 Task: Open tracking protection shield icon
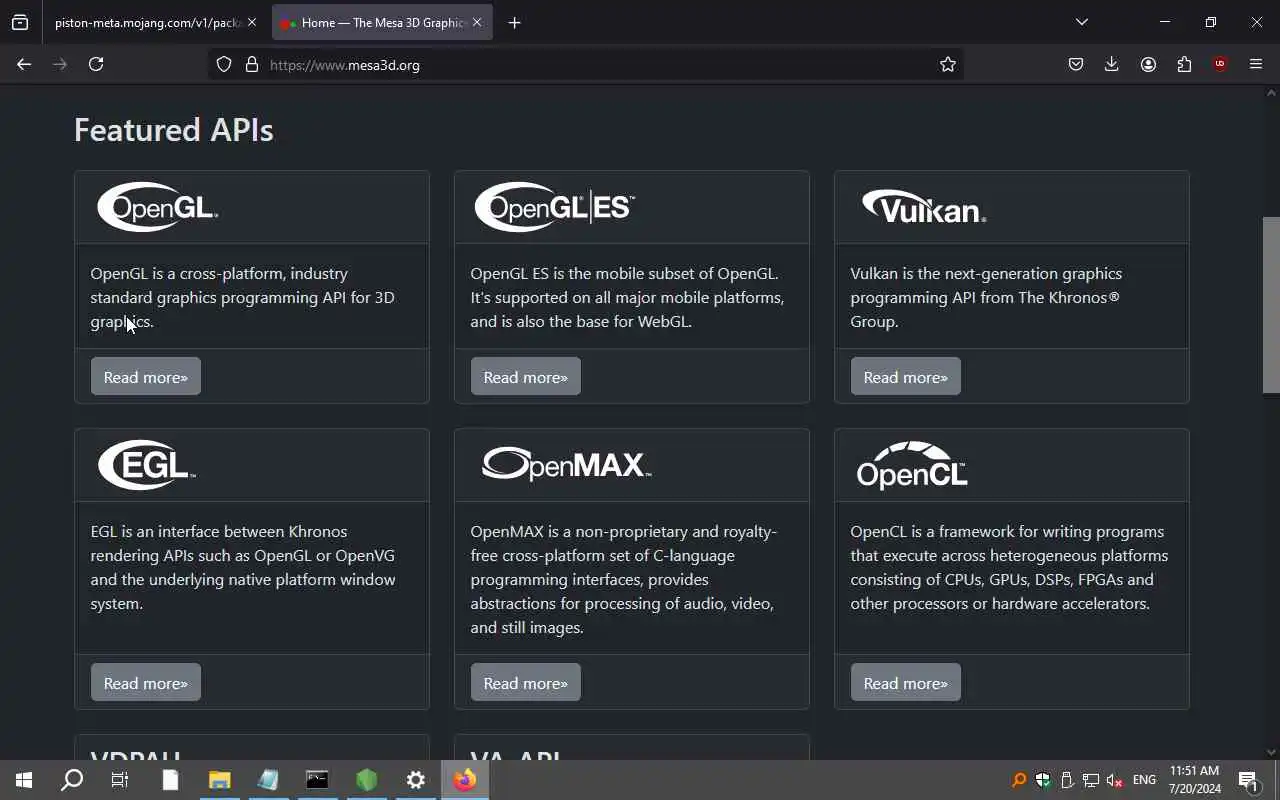pyautogui.click(x=224, y=64)
